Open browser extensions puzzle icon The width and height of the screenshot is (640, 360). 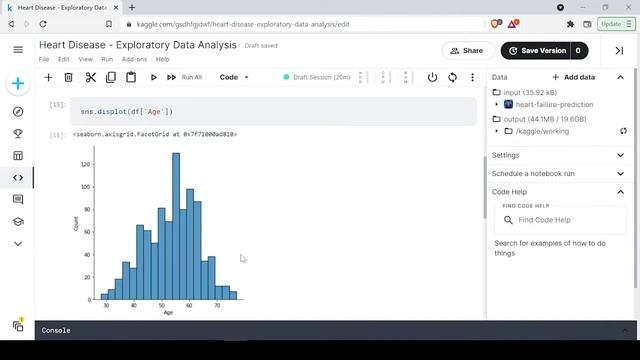pos(571,24)
